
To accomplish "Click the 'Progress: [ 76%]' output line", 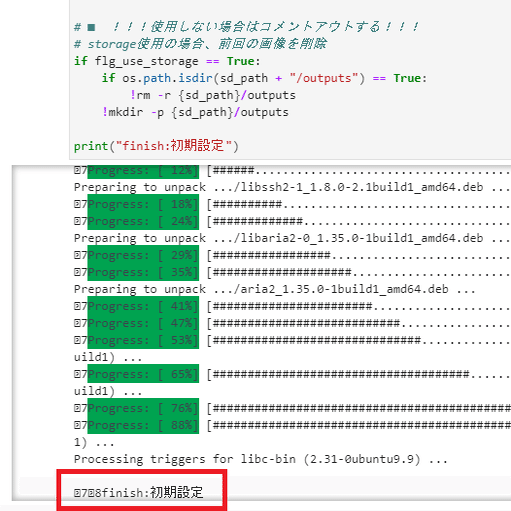I will pyautogui.click(x=292, y=408).
